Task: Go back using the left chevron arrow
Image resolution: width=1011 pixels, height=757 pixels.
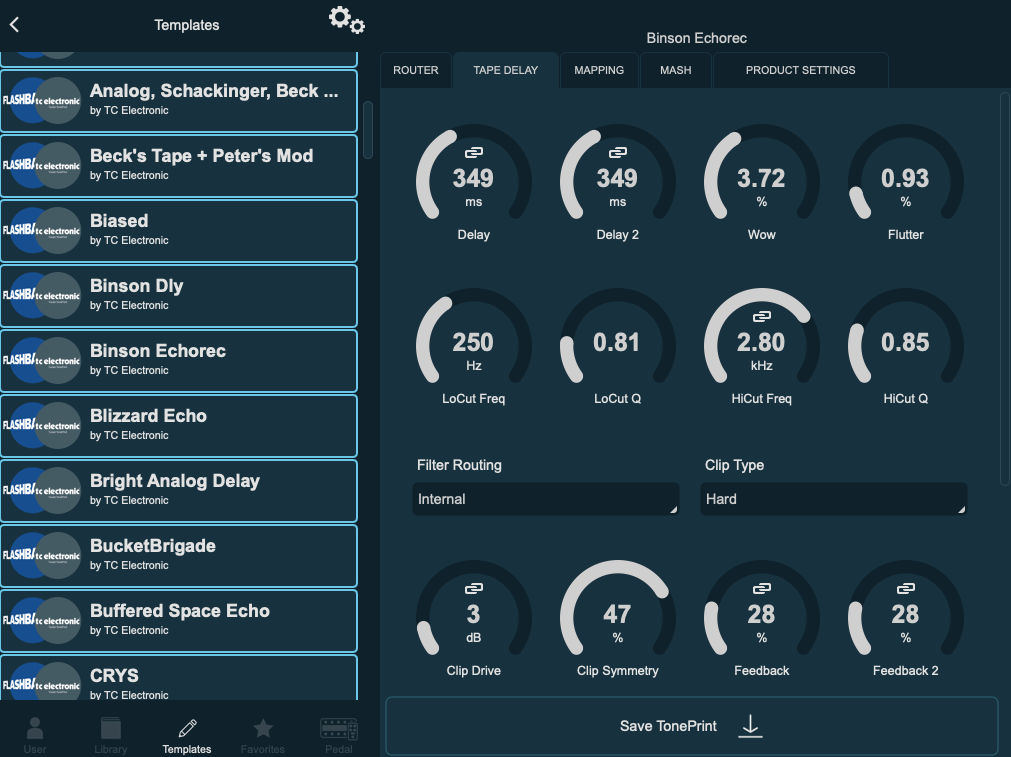Action: (15, 25)
